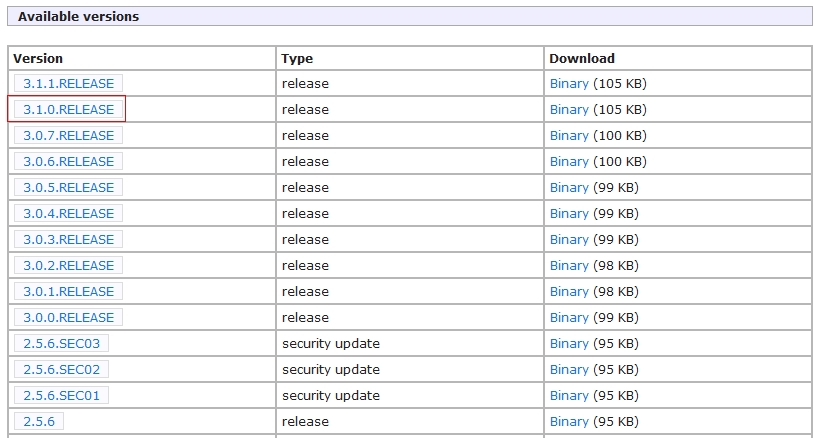Select the 2.5.6.SEC02 version link

[61, 369]
